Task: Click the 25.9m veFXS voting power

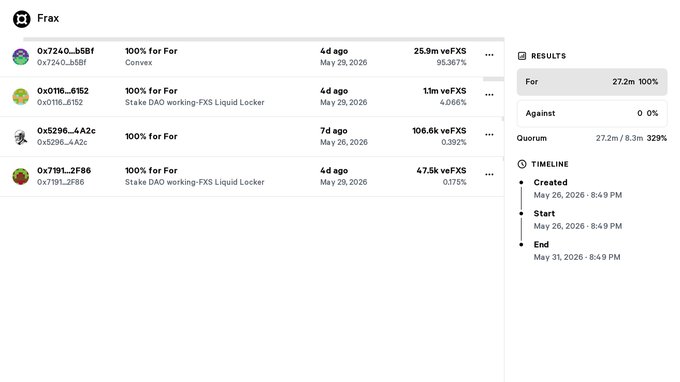Action: coord(440,51)
